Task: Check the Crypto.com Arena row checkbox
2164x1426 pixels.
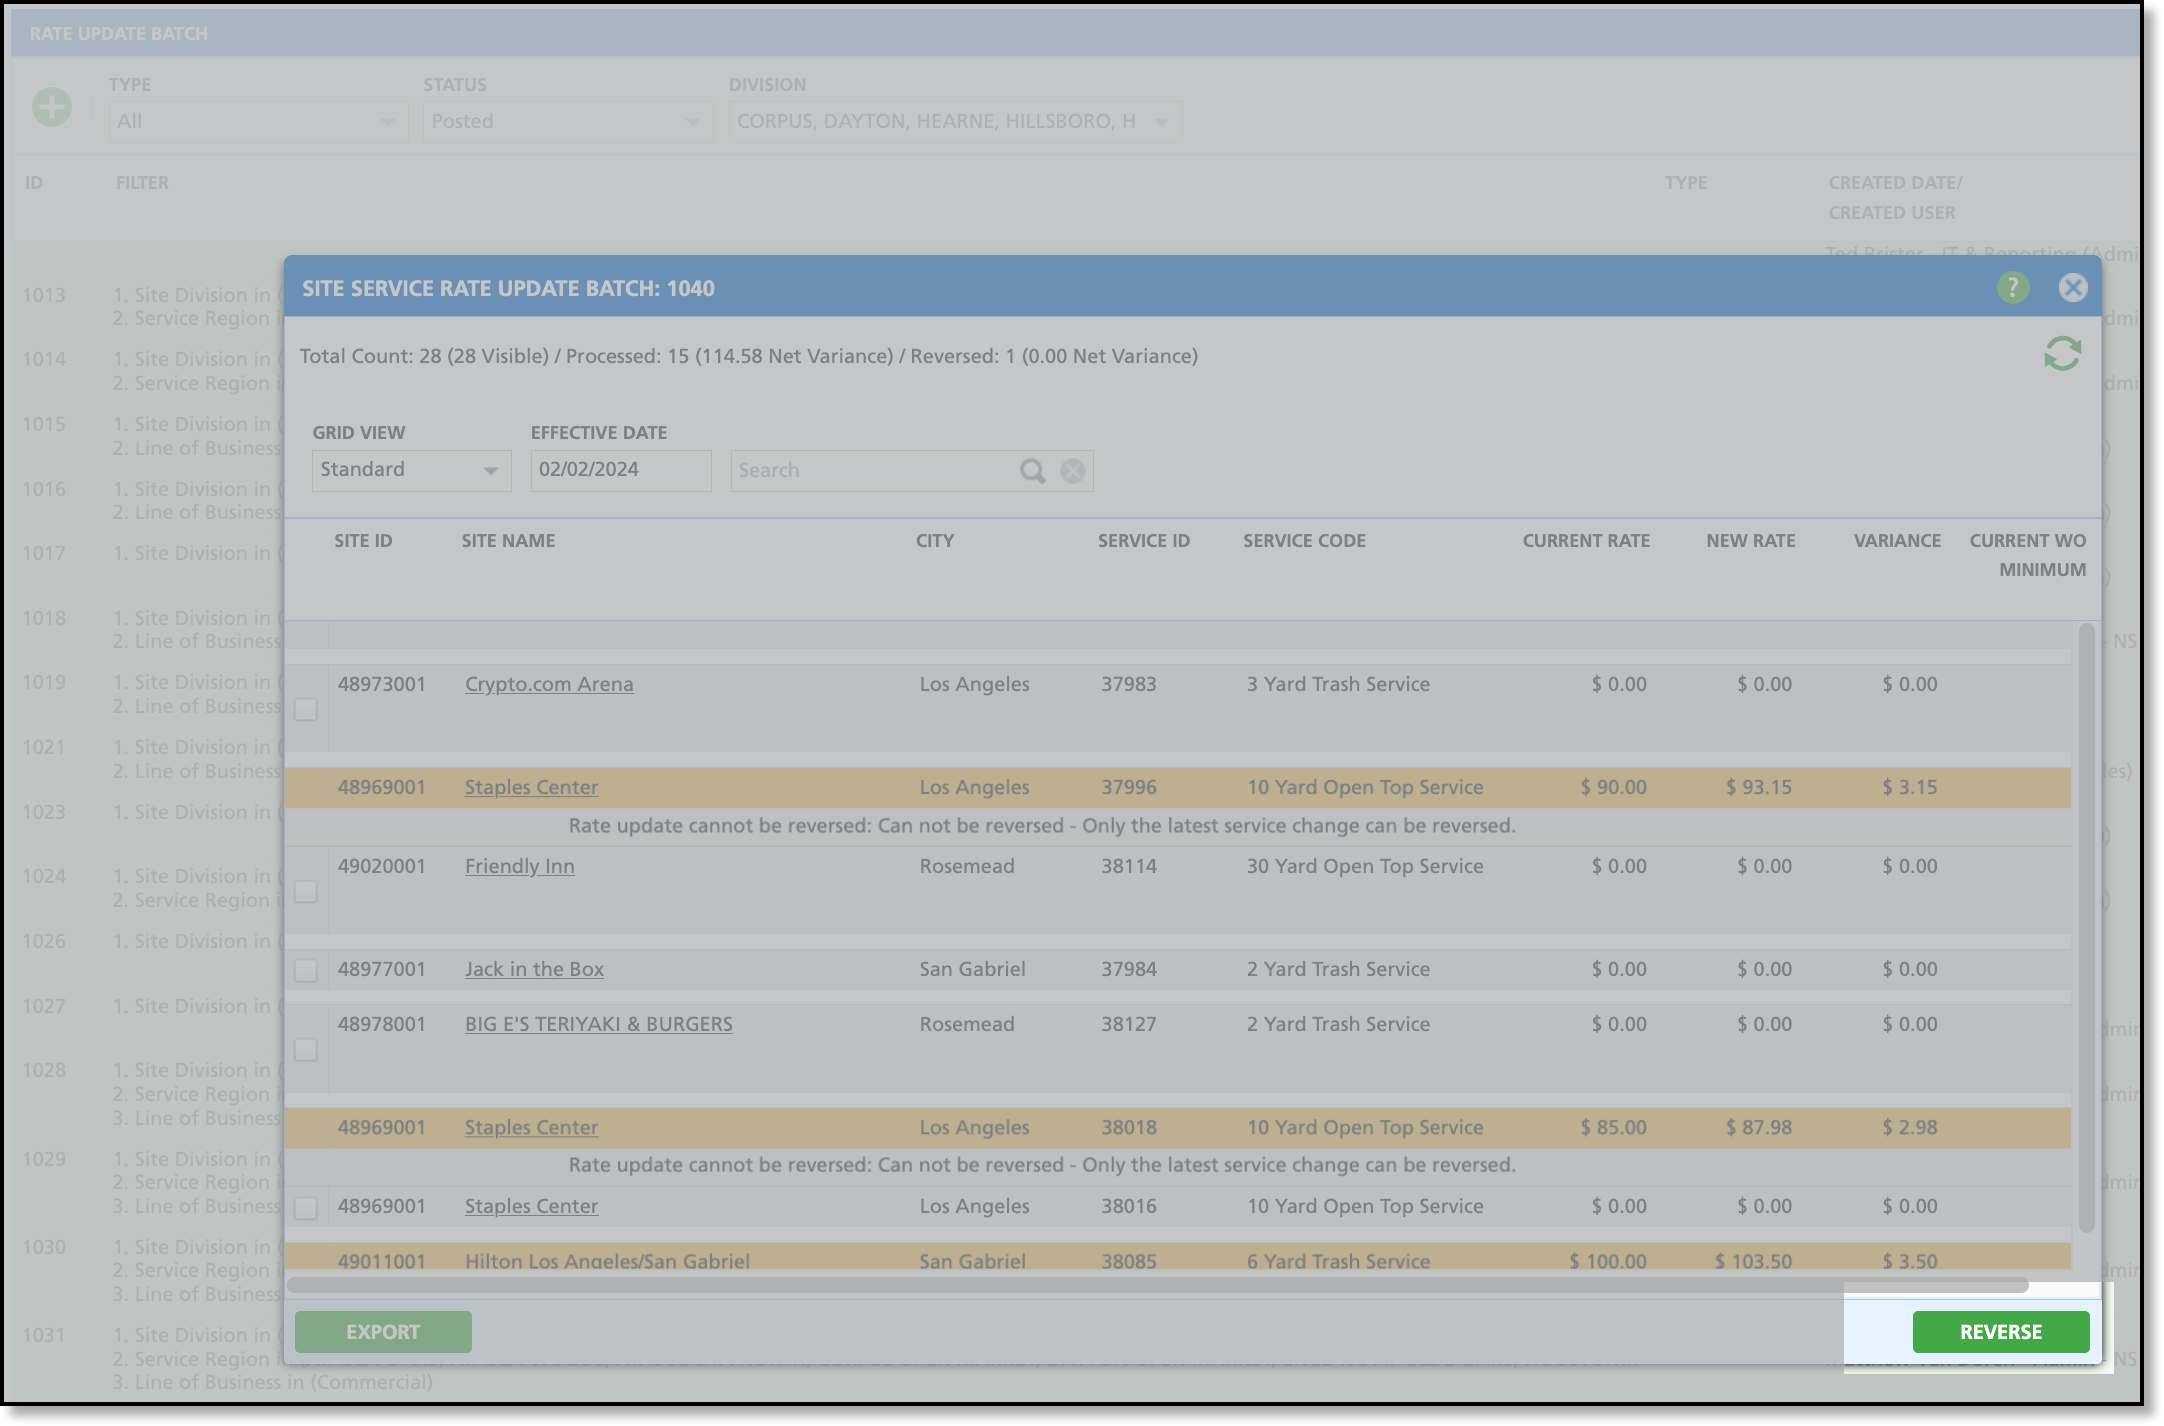Action: click(306, 710)
